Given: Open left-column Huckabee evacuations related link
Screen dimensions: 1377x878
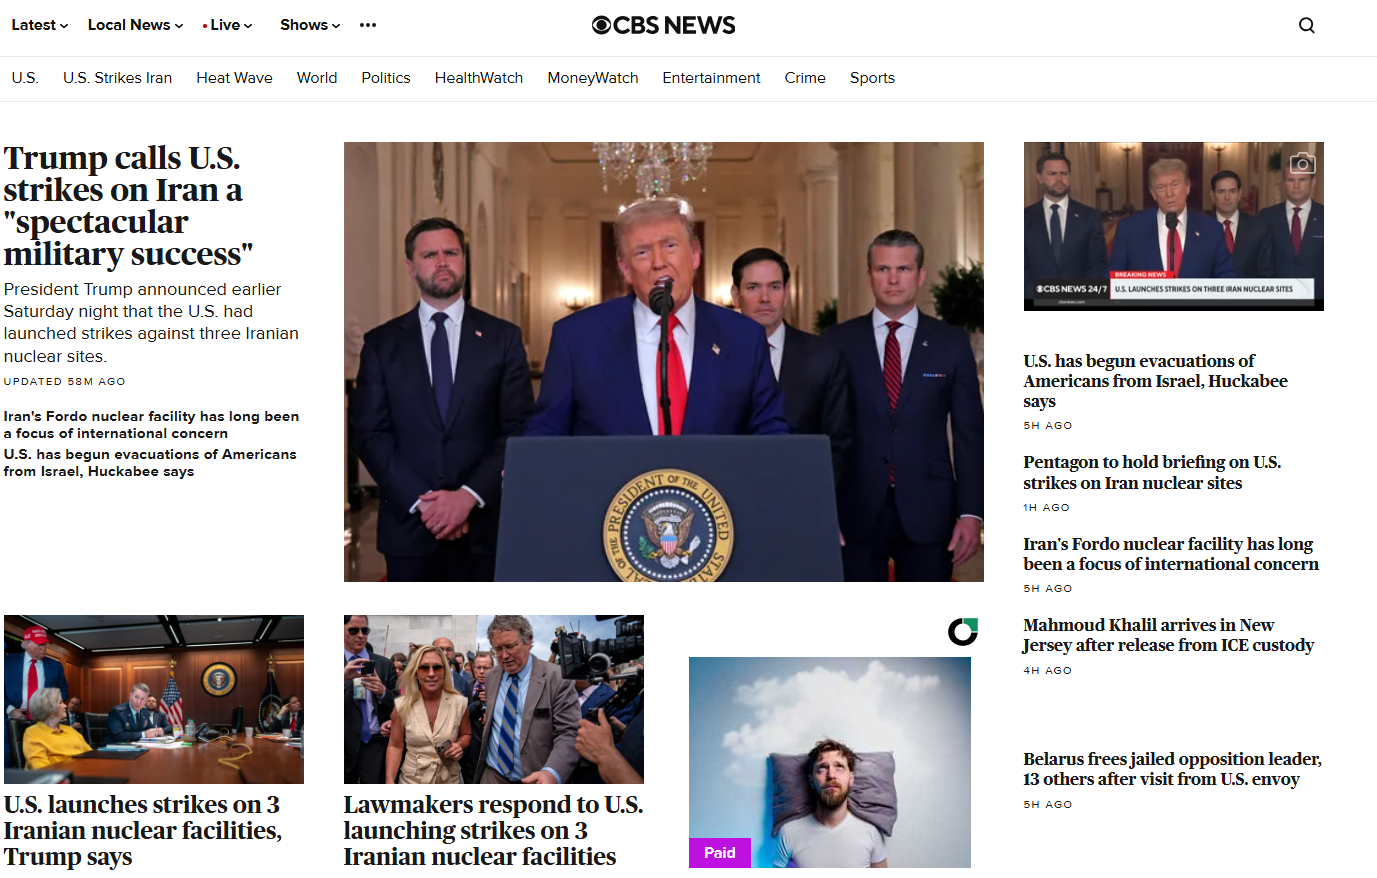Looking at the screenshot, I should click(150, 463).
